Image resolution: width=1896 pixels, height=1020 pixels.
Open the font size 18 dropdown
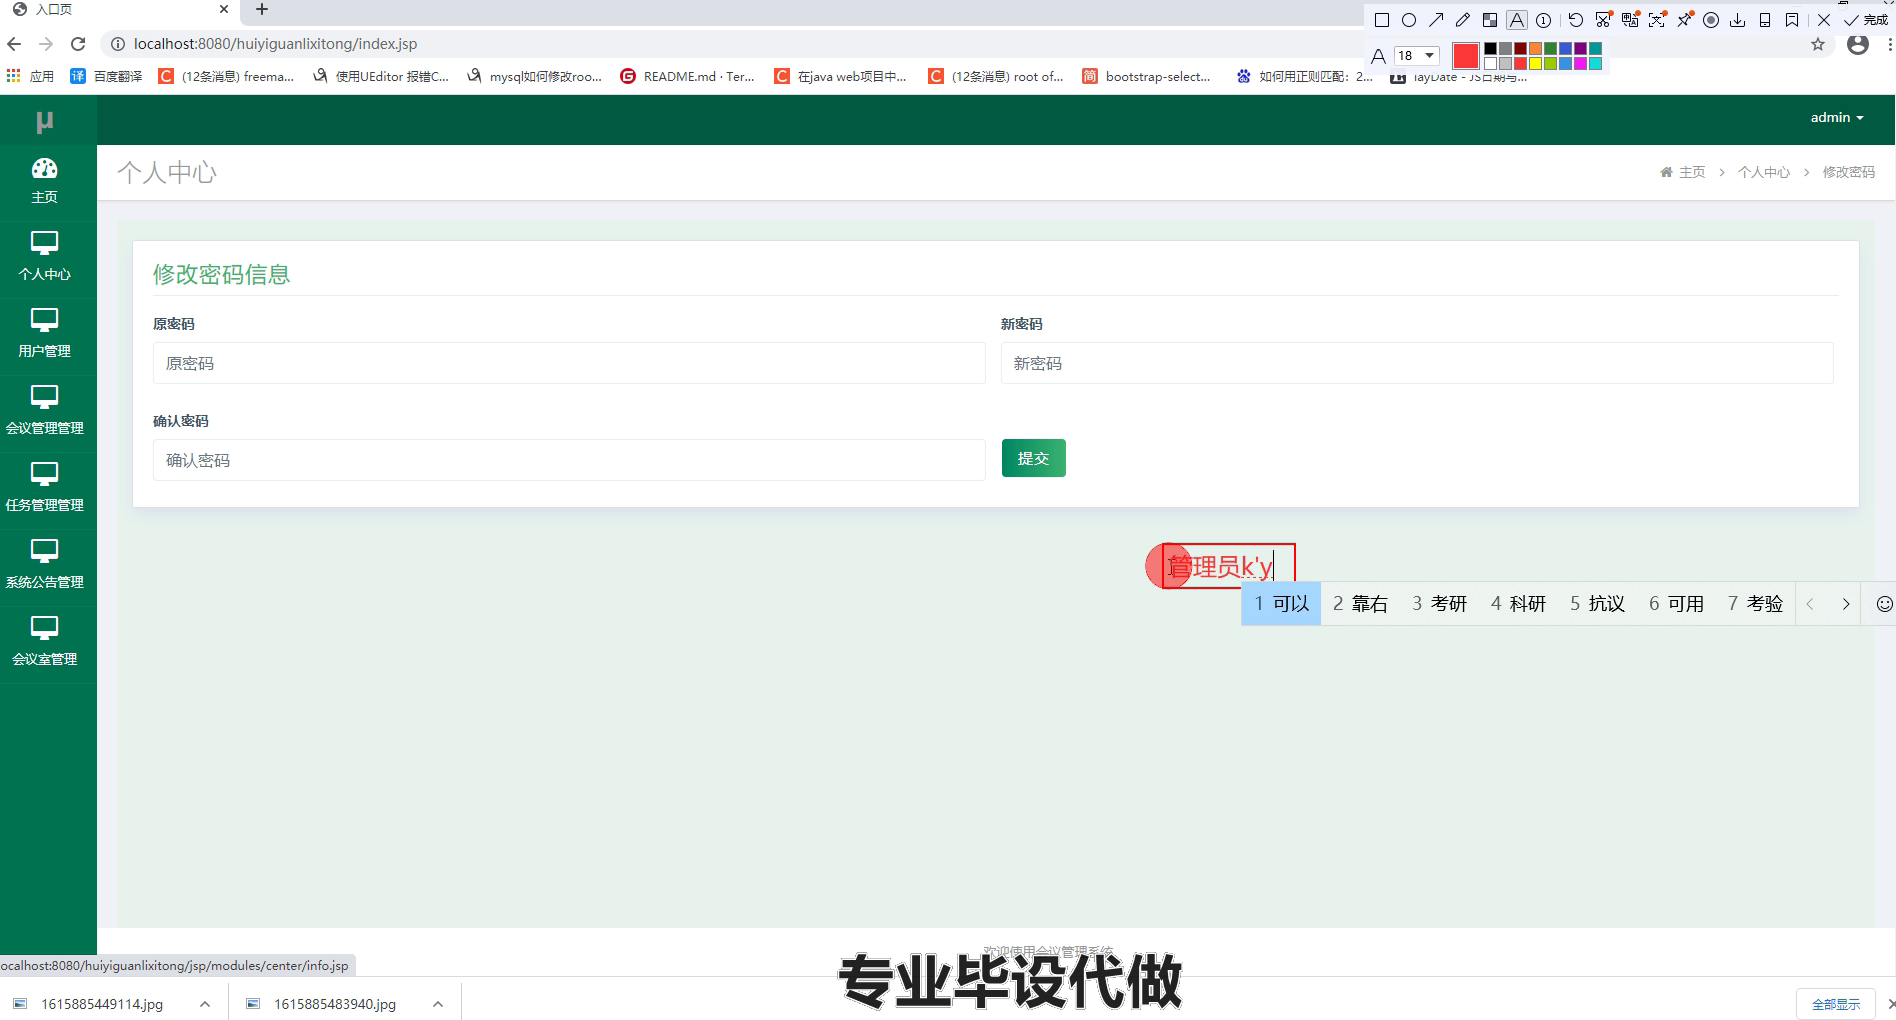1417,55
